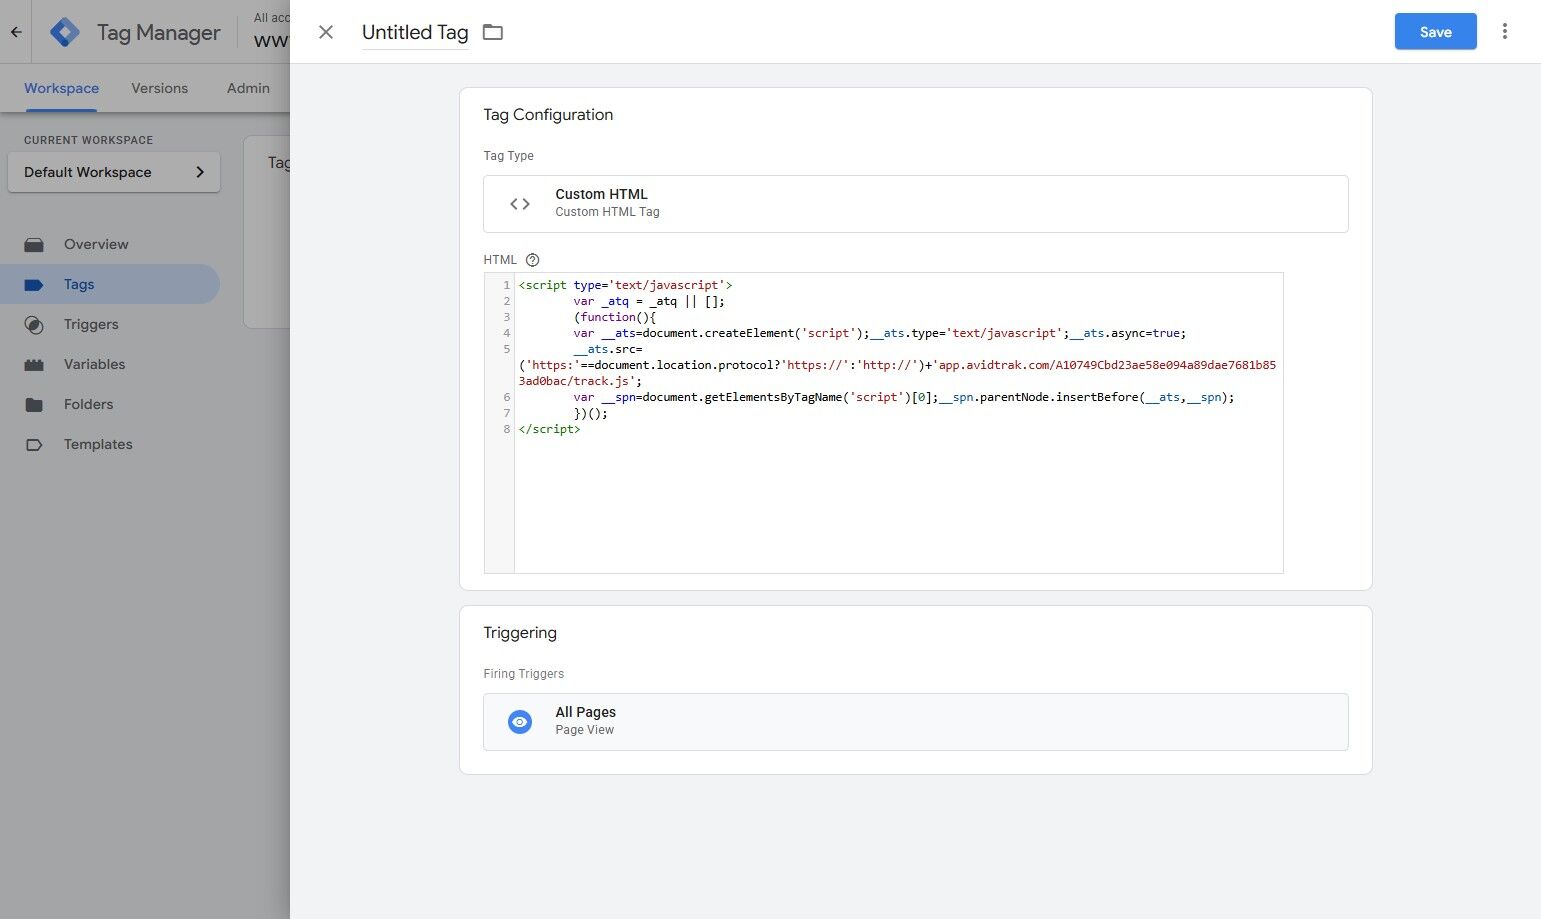Image resolution: width=1541 pixels, height=919 pixels.
Task: Save the tag
Action: [1435, 31]
